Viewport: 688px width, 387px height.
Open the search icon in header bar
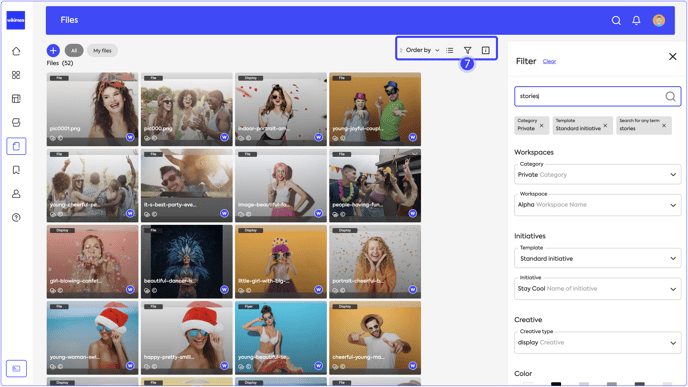tap(616, 20)
